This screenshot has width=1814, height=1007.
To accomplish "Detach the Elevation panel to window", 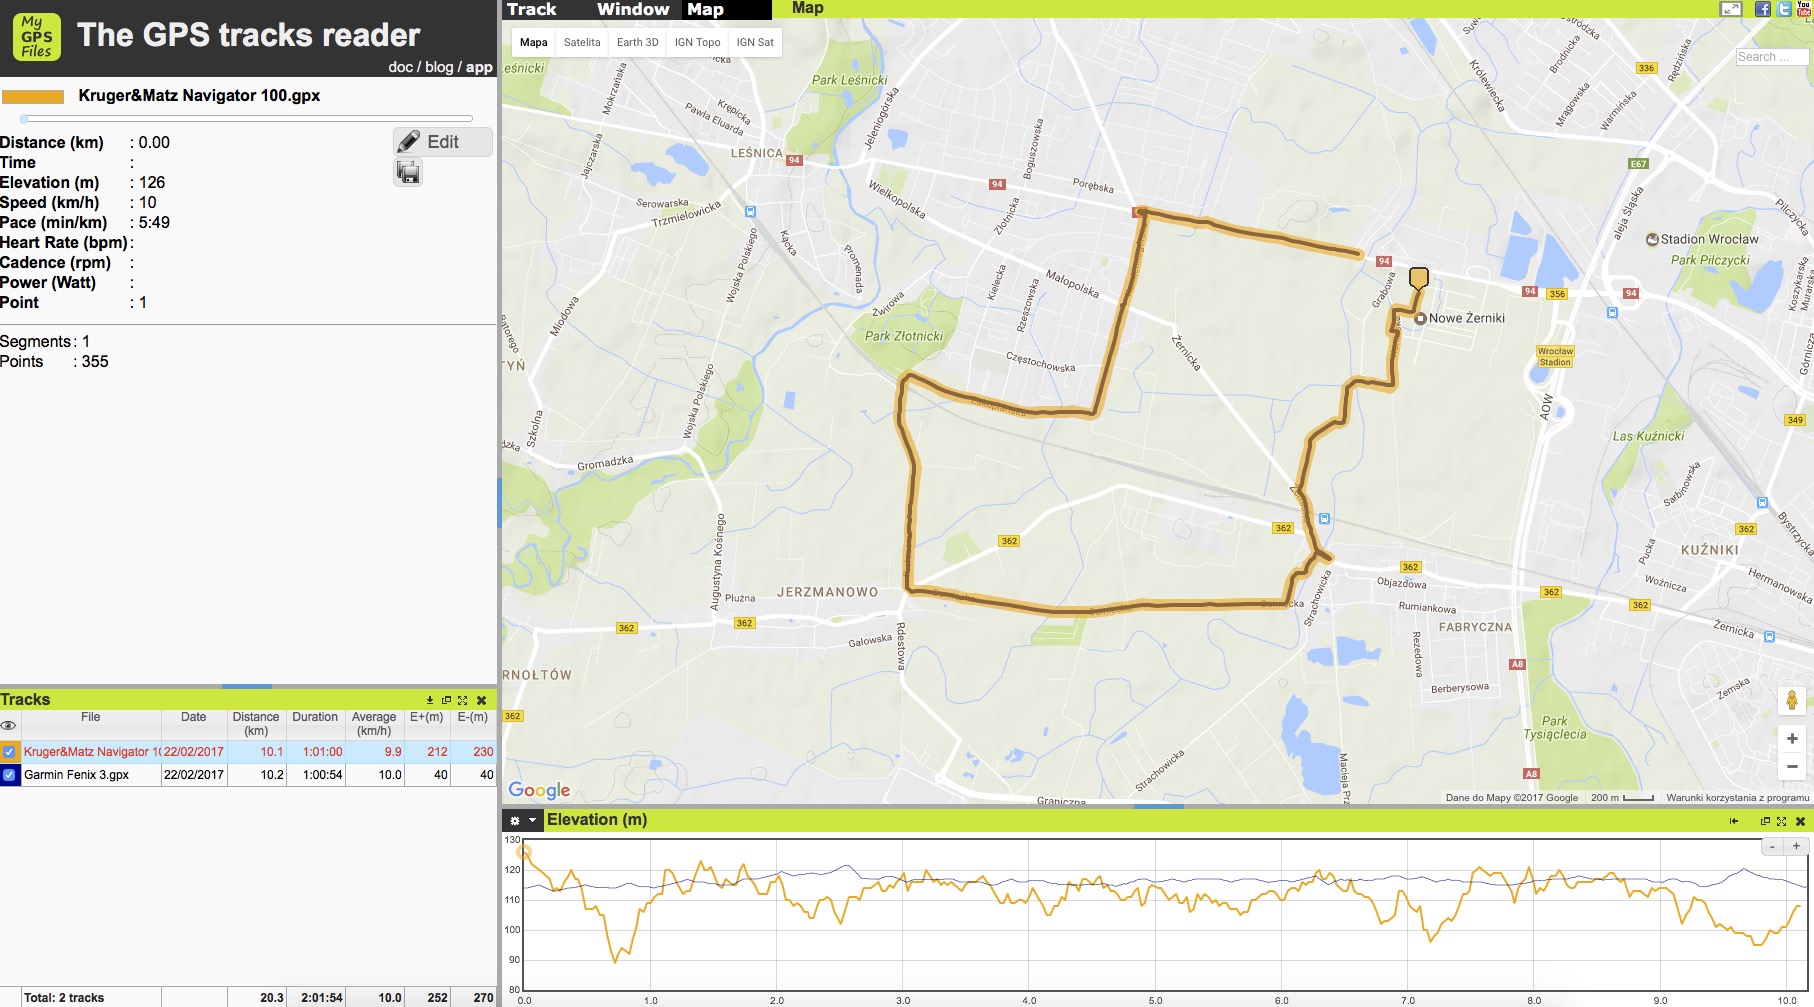I will (x=1765, y=821).
